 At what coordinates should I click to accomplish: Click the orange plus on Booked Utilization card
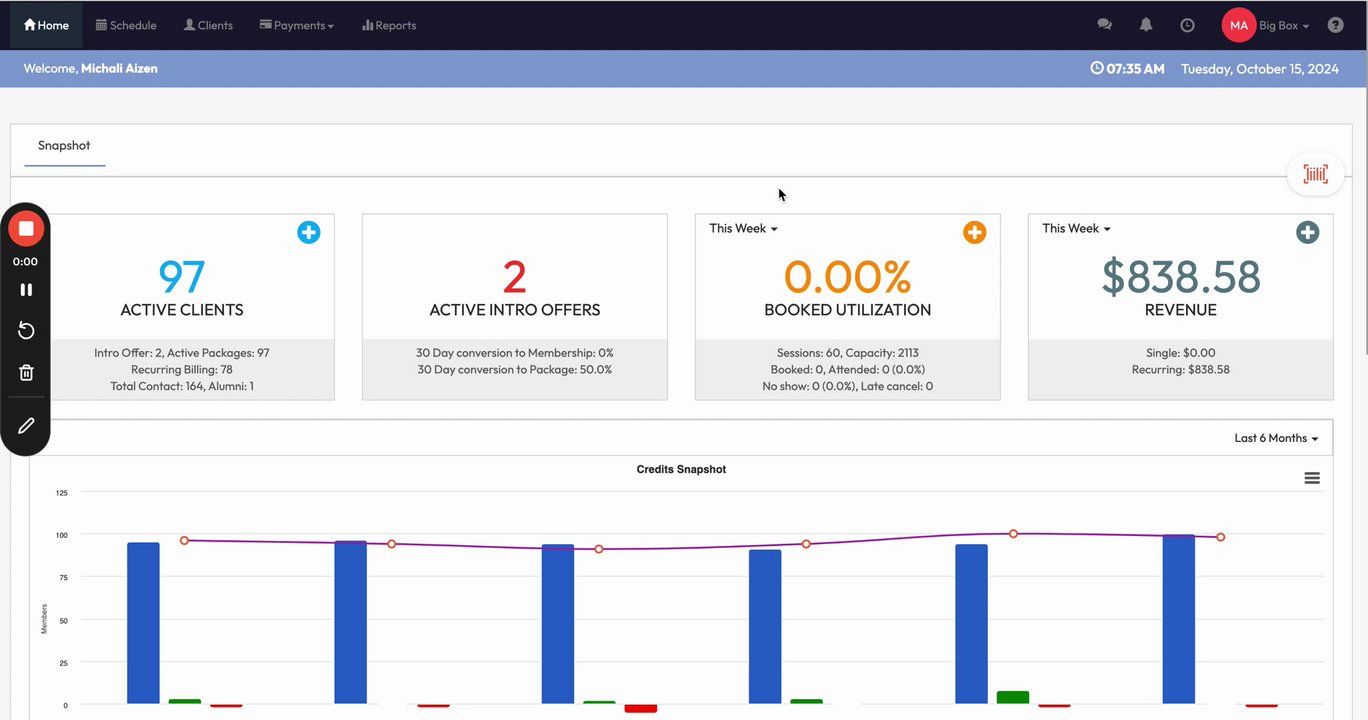click(x=974, y=232)
